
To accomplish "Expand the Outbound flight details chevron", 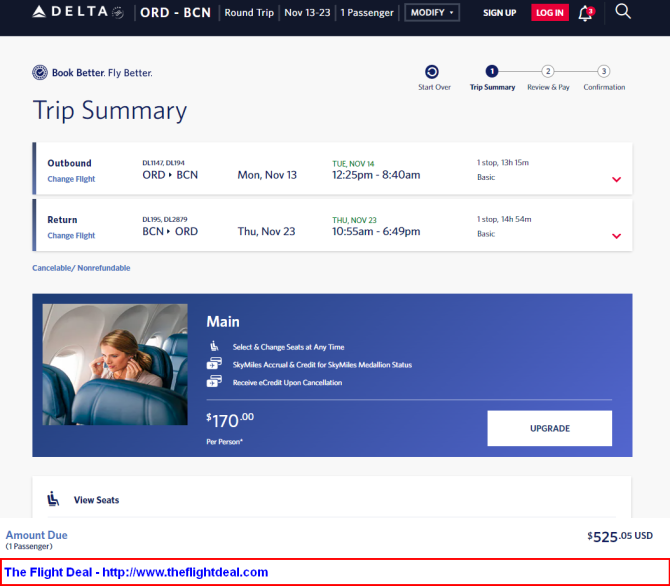I will (616, 179).
